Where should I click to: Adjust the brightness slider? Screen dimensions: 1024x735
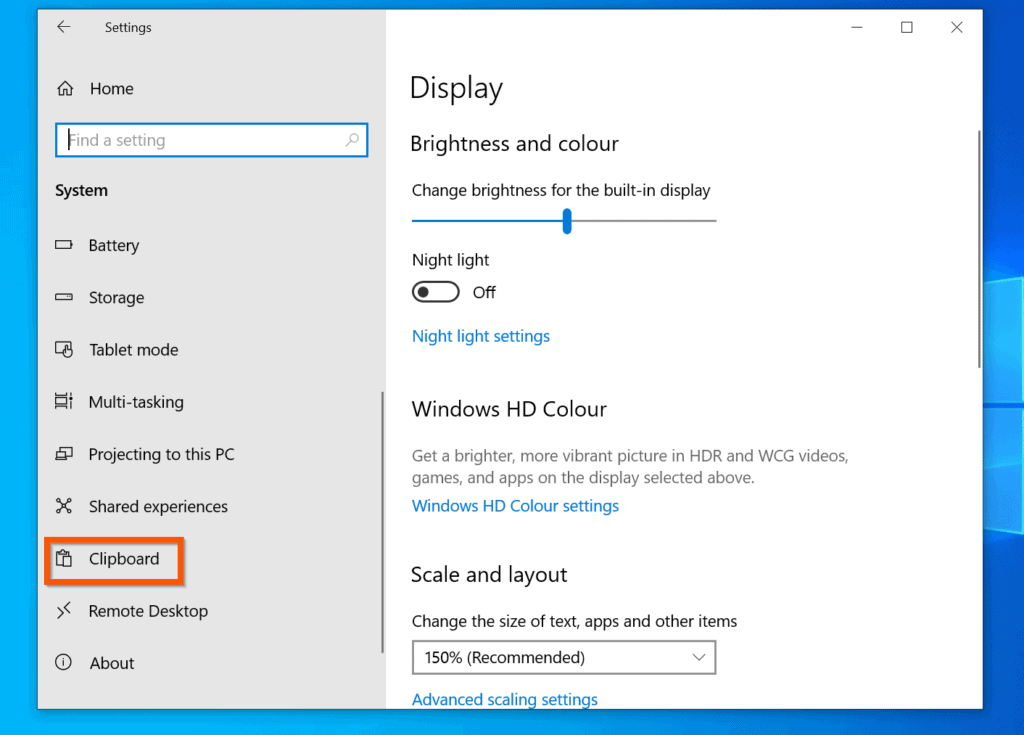click(x=565, y=220)
